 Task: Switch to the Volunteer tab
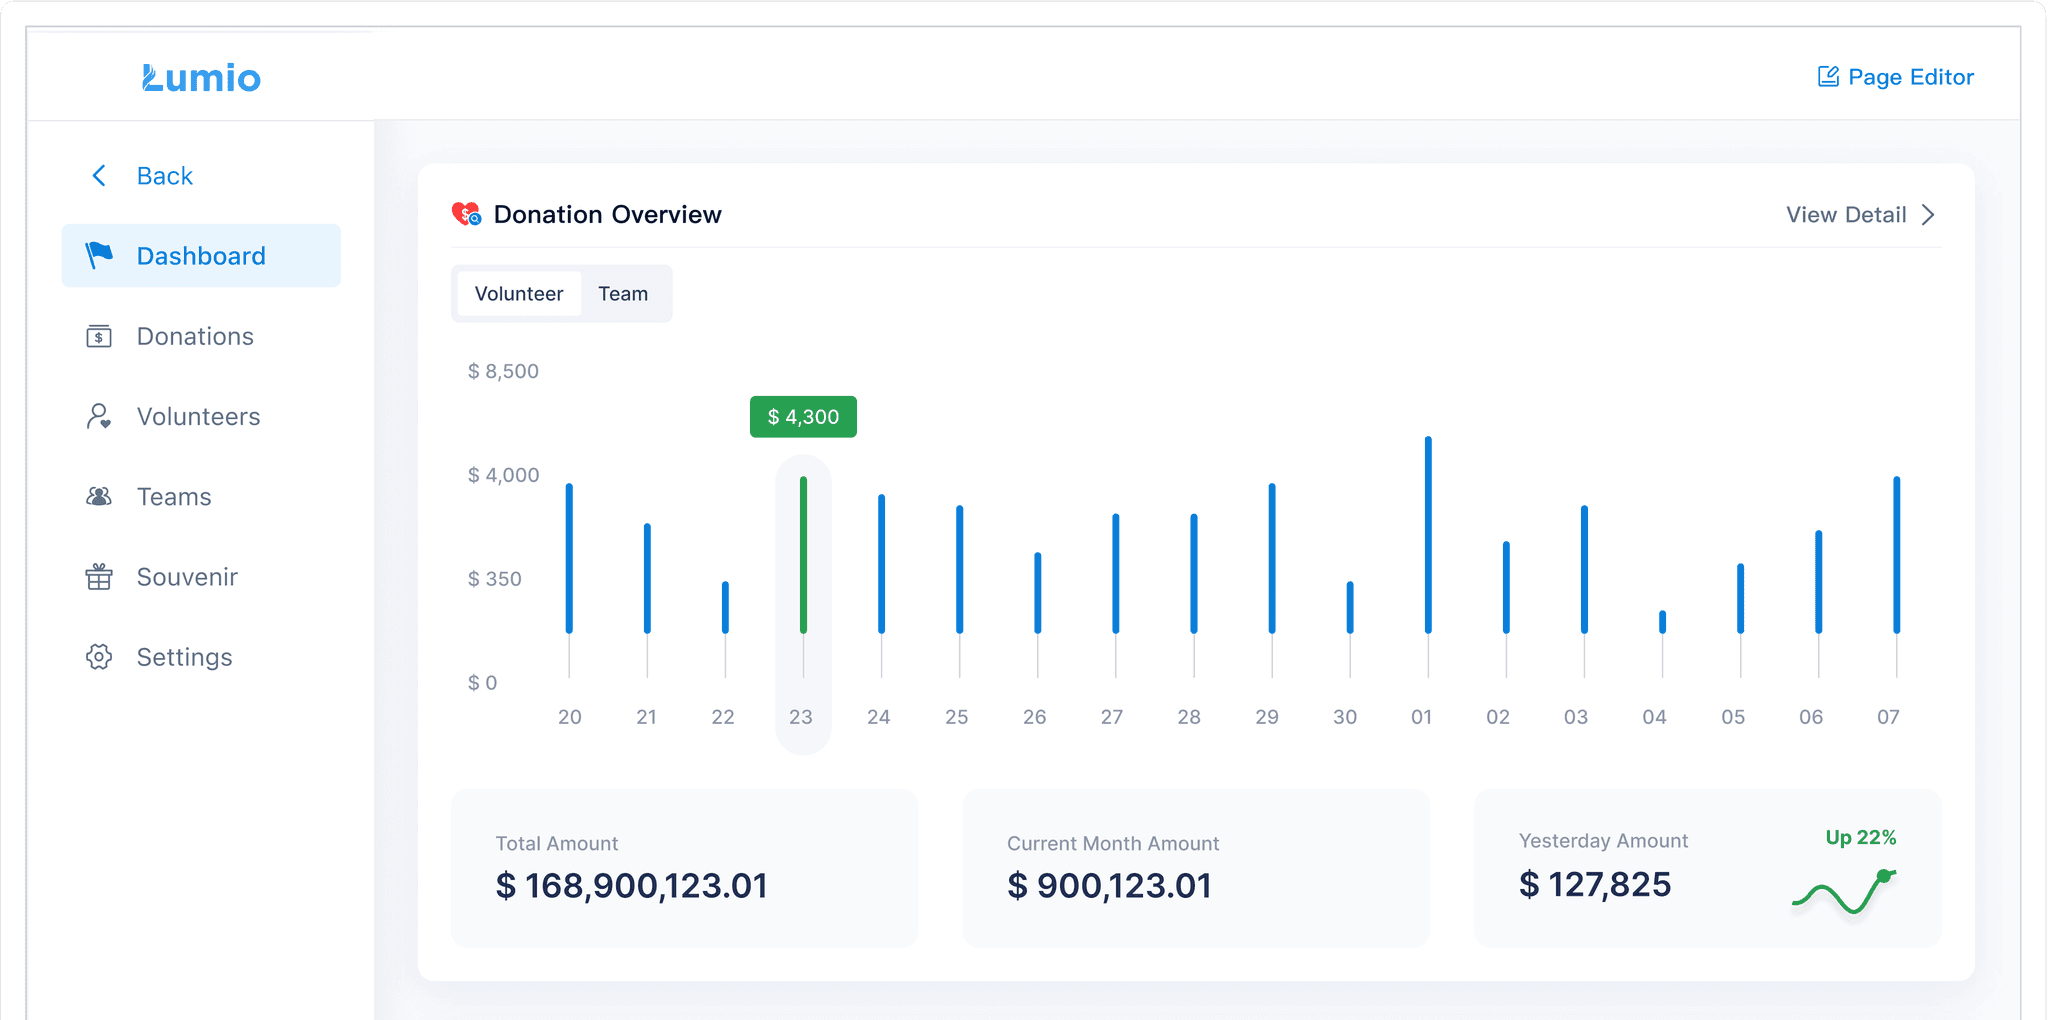click(519, 294)
